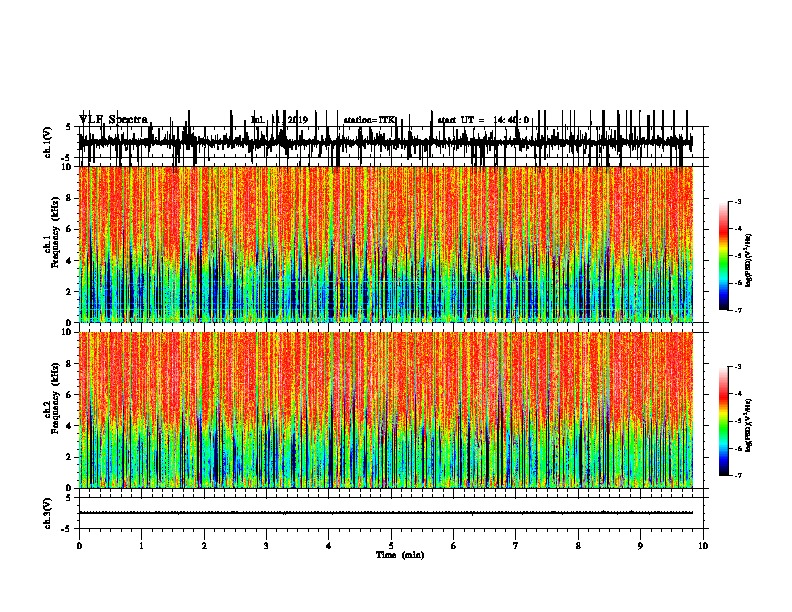Viewport: 792px width, 612px height.
Task: Click the ch.1 voltage waveform trace
Action: [385, 142]
